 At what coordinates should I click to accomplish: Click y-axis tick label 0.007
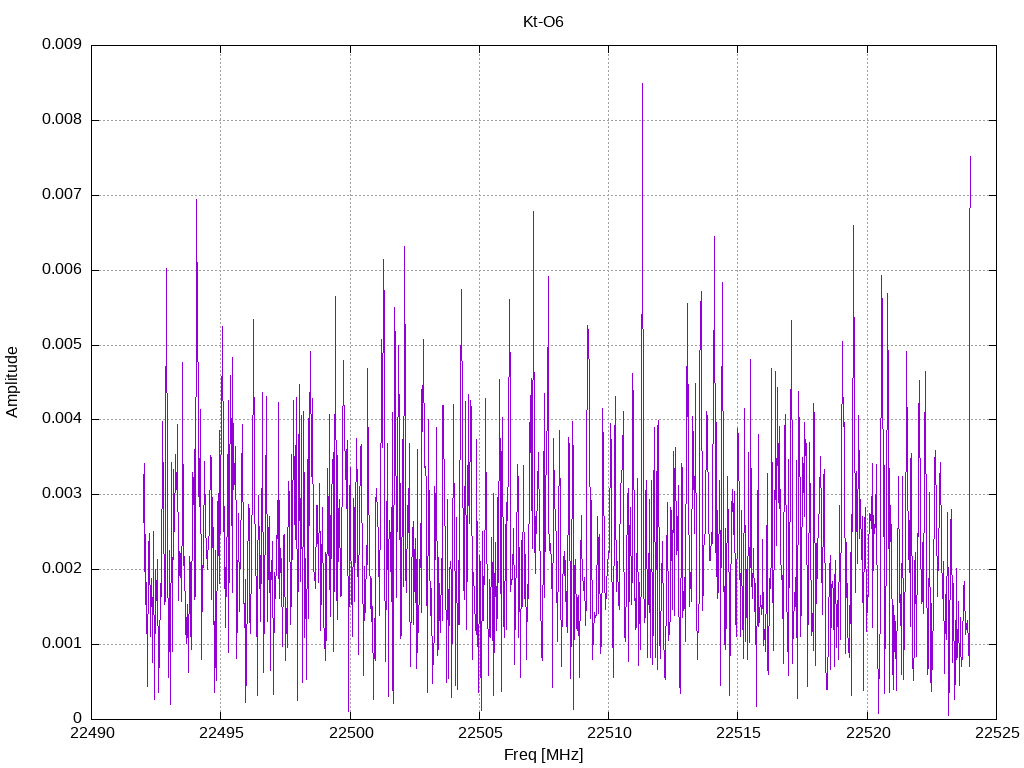62,194
